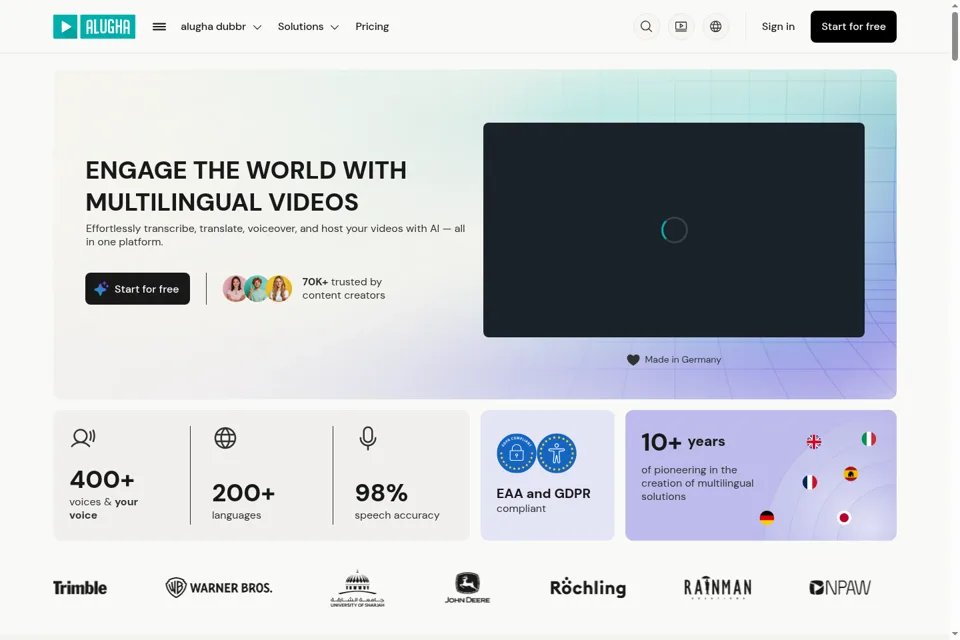This screenshot has width=960, height=640.
Task: Click the 'ENGAGE THE WORLD WITH MULTILINGUAL VIDEOS' headline
Action: (246, 186)
